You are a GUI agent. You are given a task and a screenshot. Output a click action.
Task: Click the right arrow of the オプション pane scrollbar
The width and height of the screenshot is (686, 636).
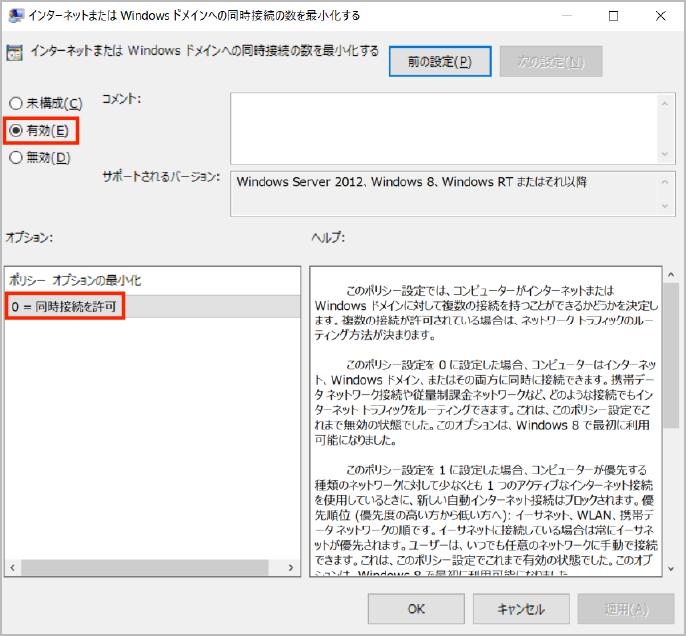click(x=290, y=568)
